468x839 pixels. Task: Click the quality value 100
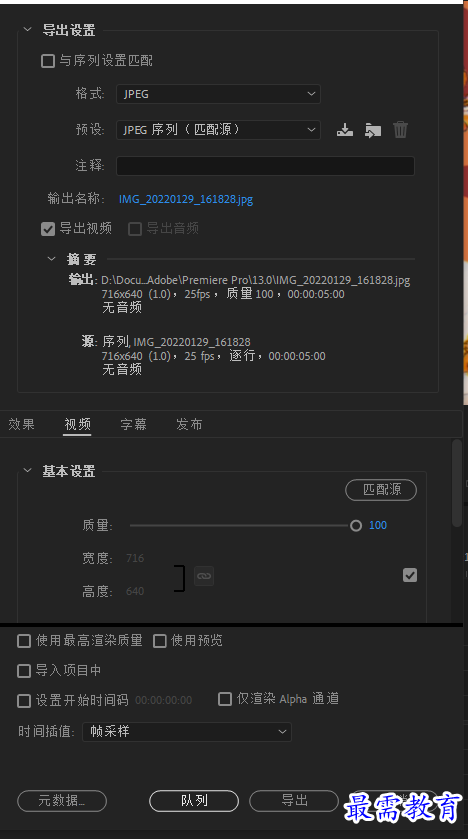point(378,525)
